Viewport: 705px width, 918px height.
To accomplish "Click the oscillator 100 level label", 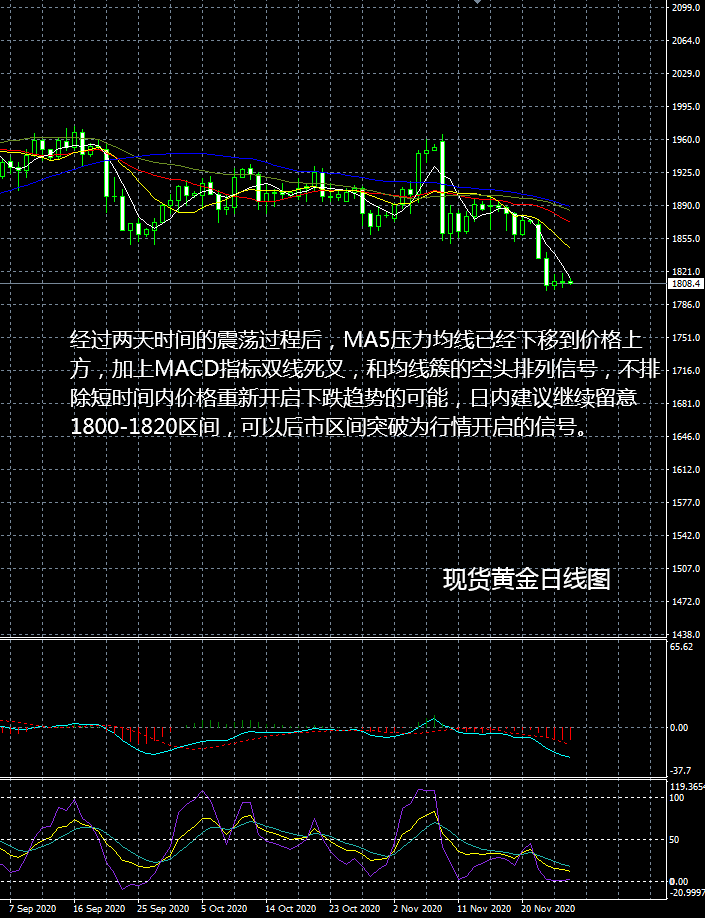I will [x=677, y=797].
